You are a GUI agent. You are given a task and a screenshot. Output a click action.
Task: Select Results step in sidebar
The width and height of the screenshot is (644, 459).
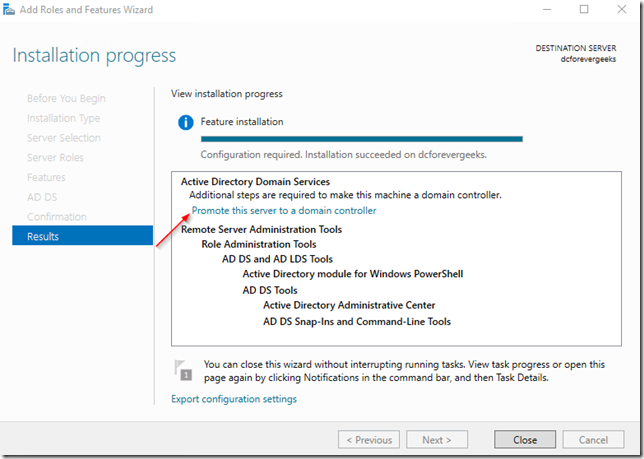43,236
